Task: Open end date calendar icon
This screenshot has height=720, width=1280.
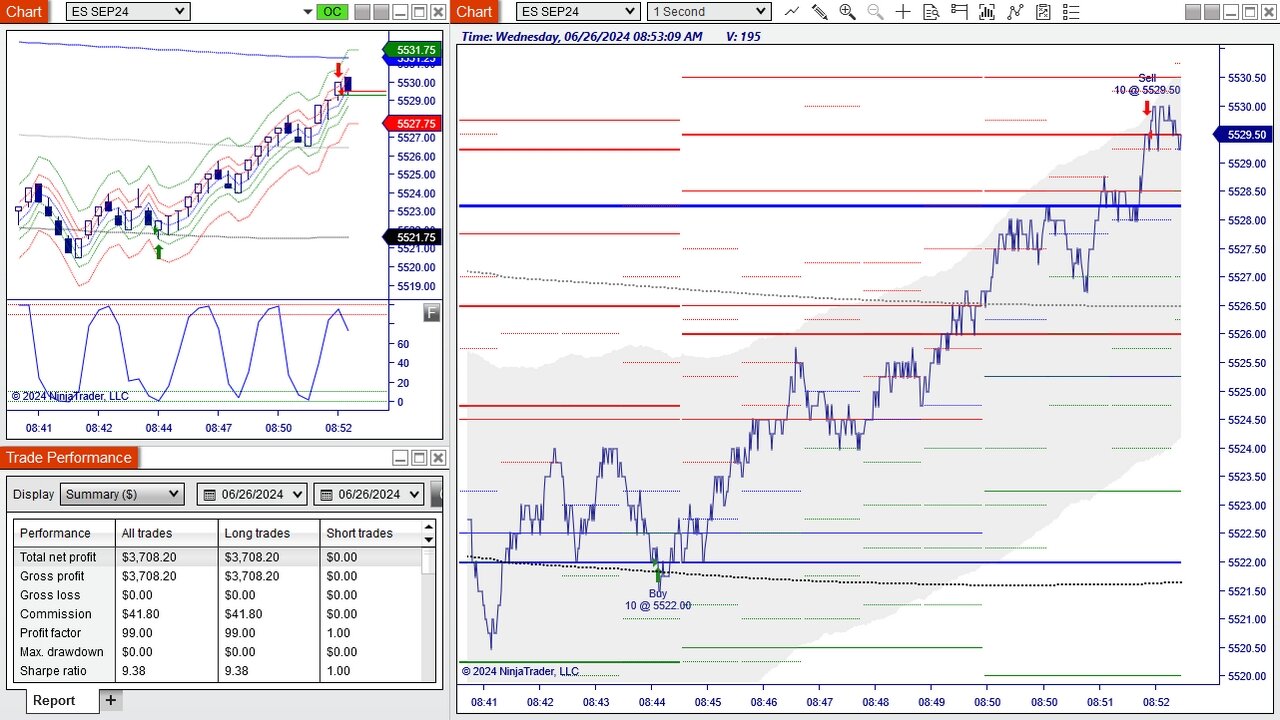Action: pyautogui.click(x=326, y=494)
